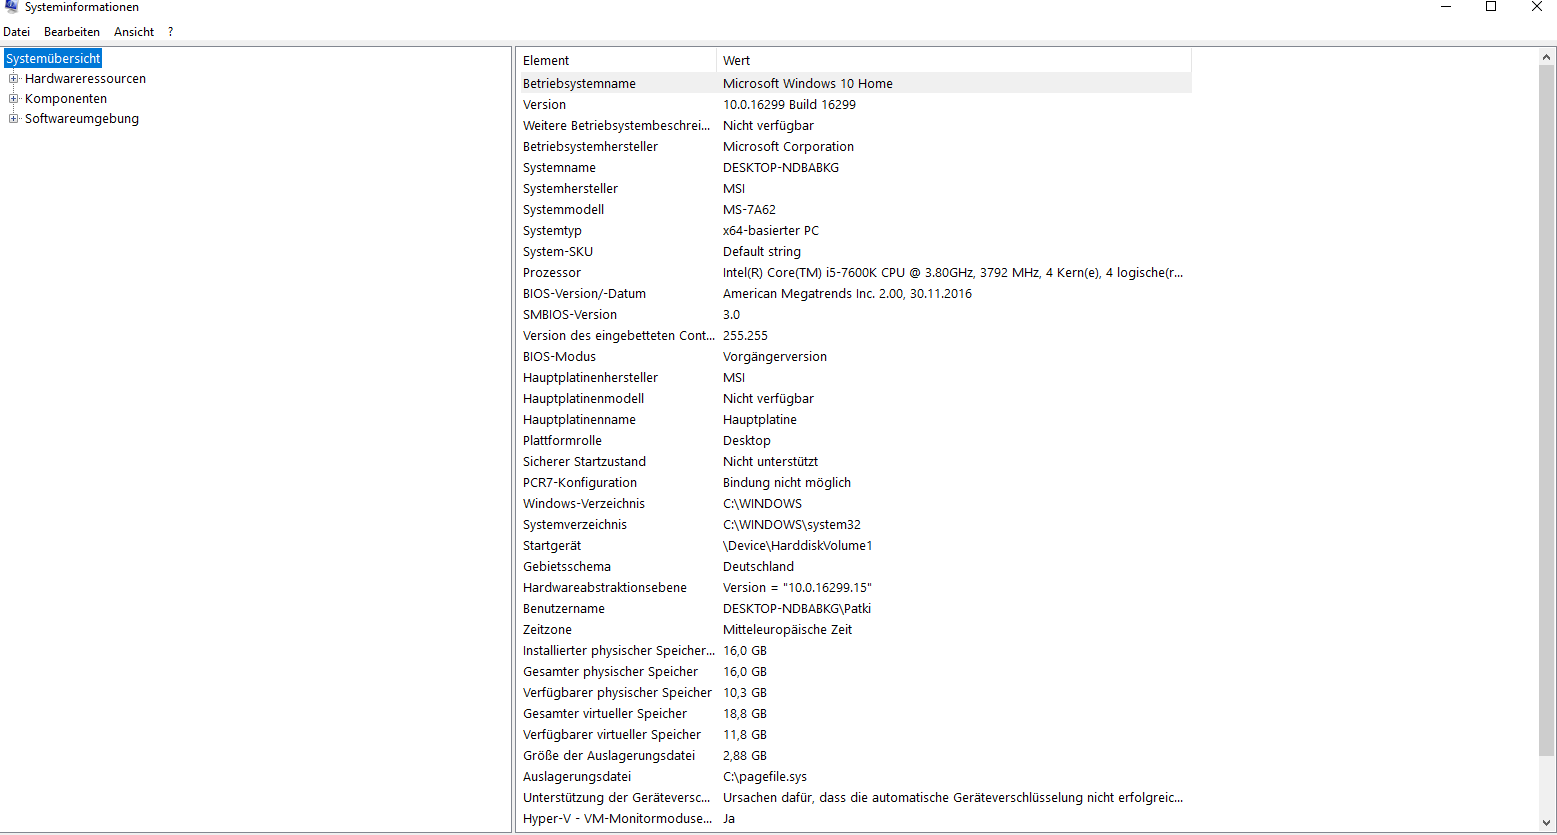
Task: Click the value 10,3 GB
Action: [x=745, y=693]
